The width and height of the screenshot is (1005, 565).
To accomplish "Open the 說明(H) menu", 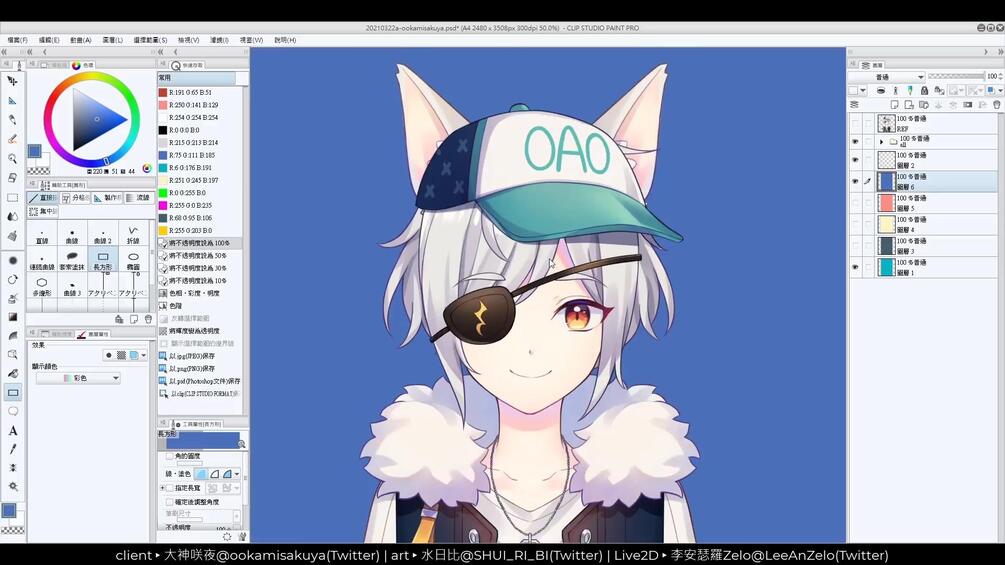I will pos(285,40).
